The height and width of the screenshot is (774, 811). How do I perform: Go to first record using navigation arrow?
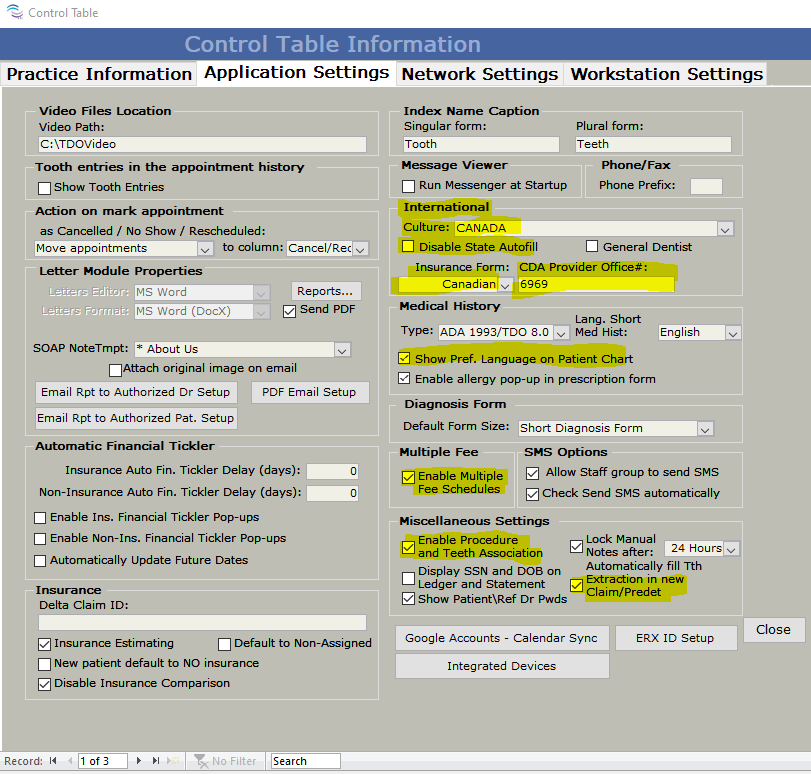coord(53,761)
